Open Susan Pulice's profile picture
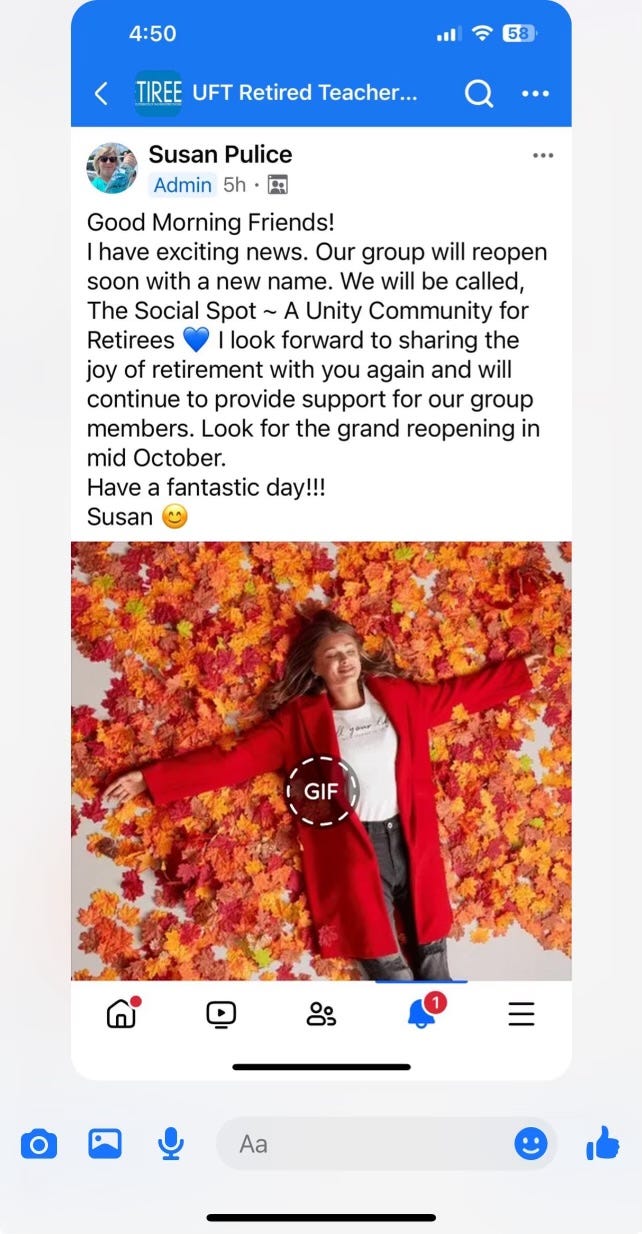 112,168
